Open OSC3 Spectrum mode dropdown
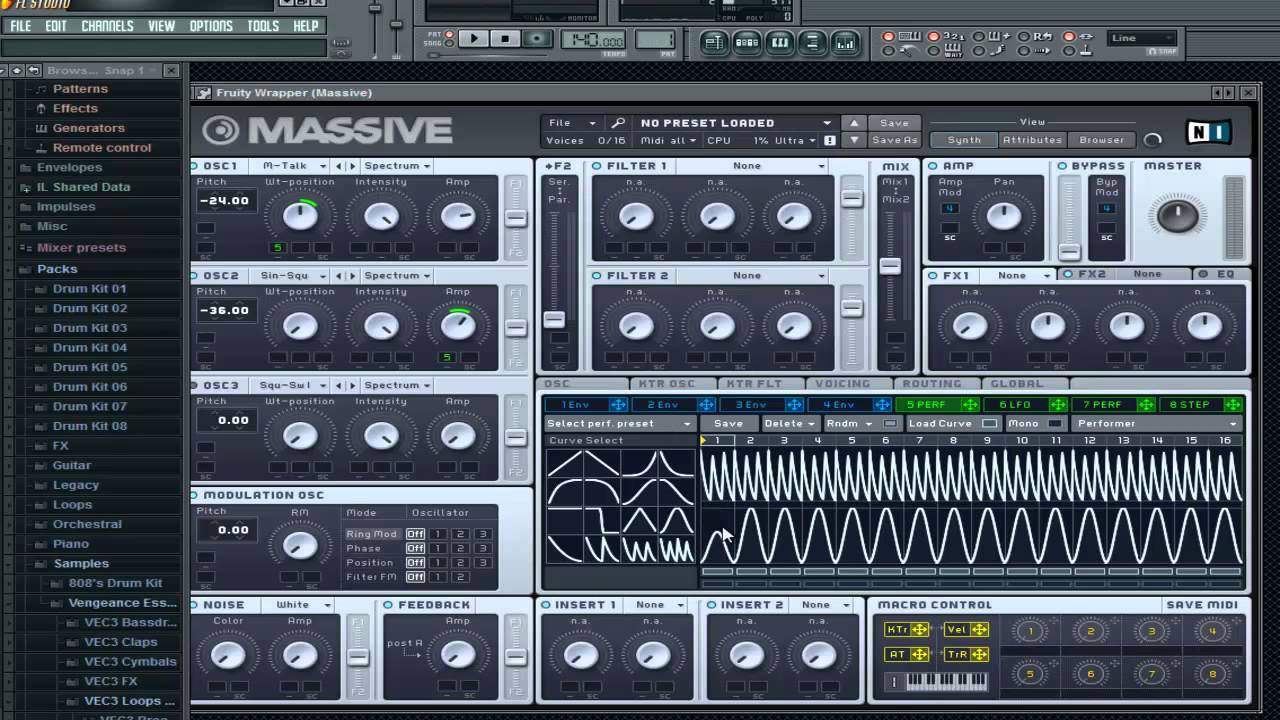The width and height of the screenshot is (1280, 720). click(x=397, y=385)
